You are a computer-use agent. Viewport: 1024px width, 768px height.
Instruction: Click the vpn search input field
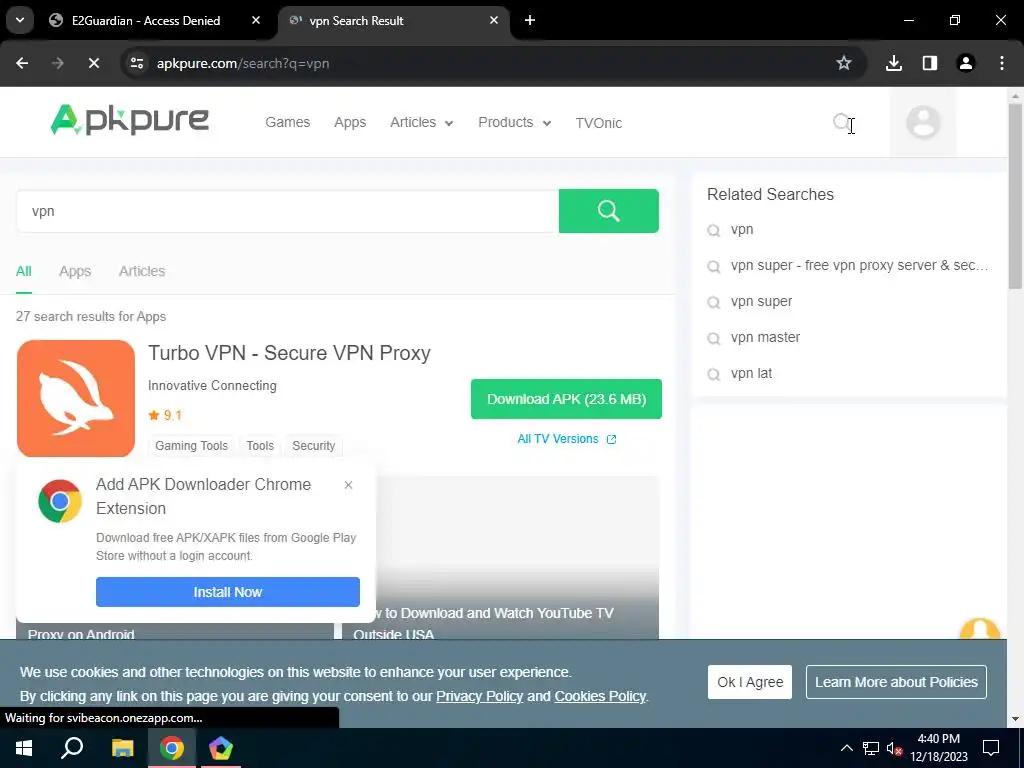tap(287, 211)
